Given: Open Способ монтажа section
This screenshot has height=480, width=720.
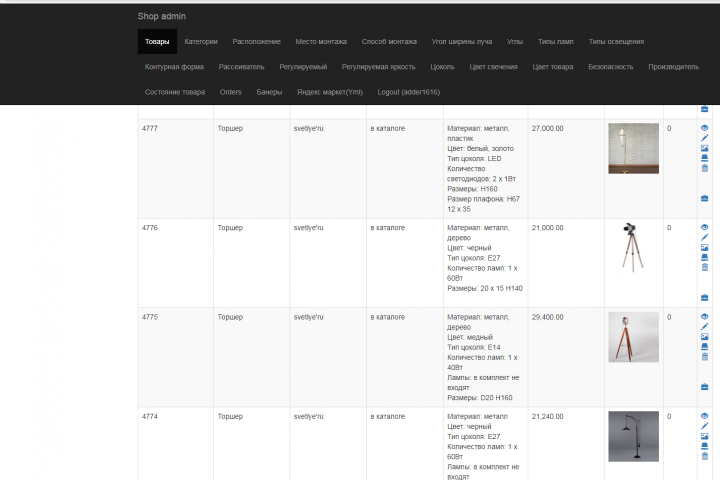Looking at the screenshot, I should tap(389, 41).
